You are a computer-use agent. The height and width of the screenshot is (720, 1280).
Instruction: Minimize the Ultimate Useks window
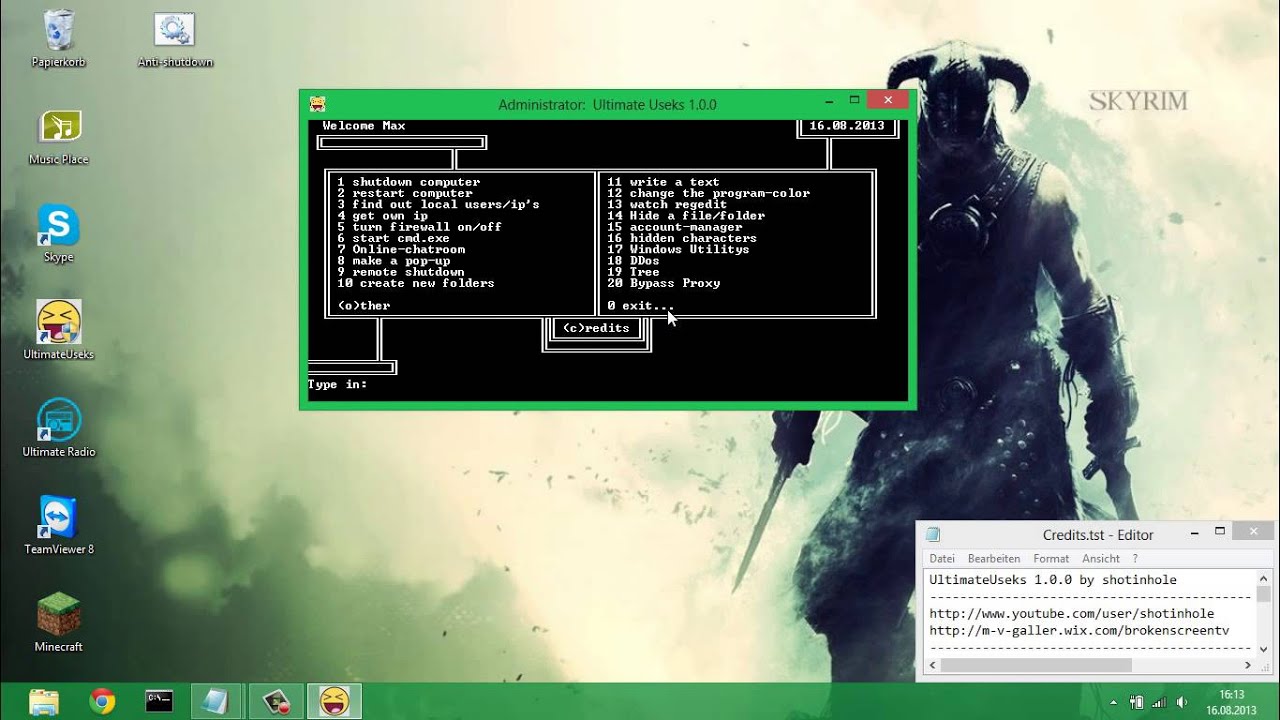coord(830,101)
